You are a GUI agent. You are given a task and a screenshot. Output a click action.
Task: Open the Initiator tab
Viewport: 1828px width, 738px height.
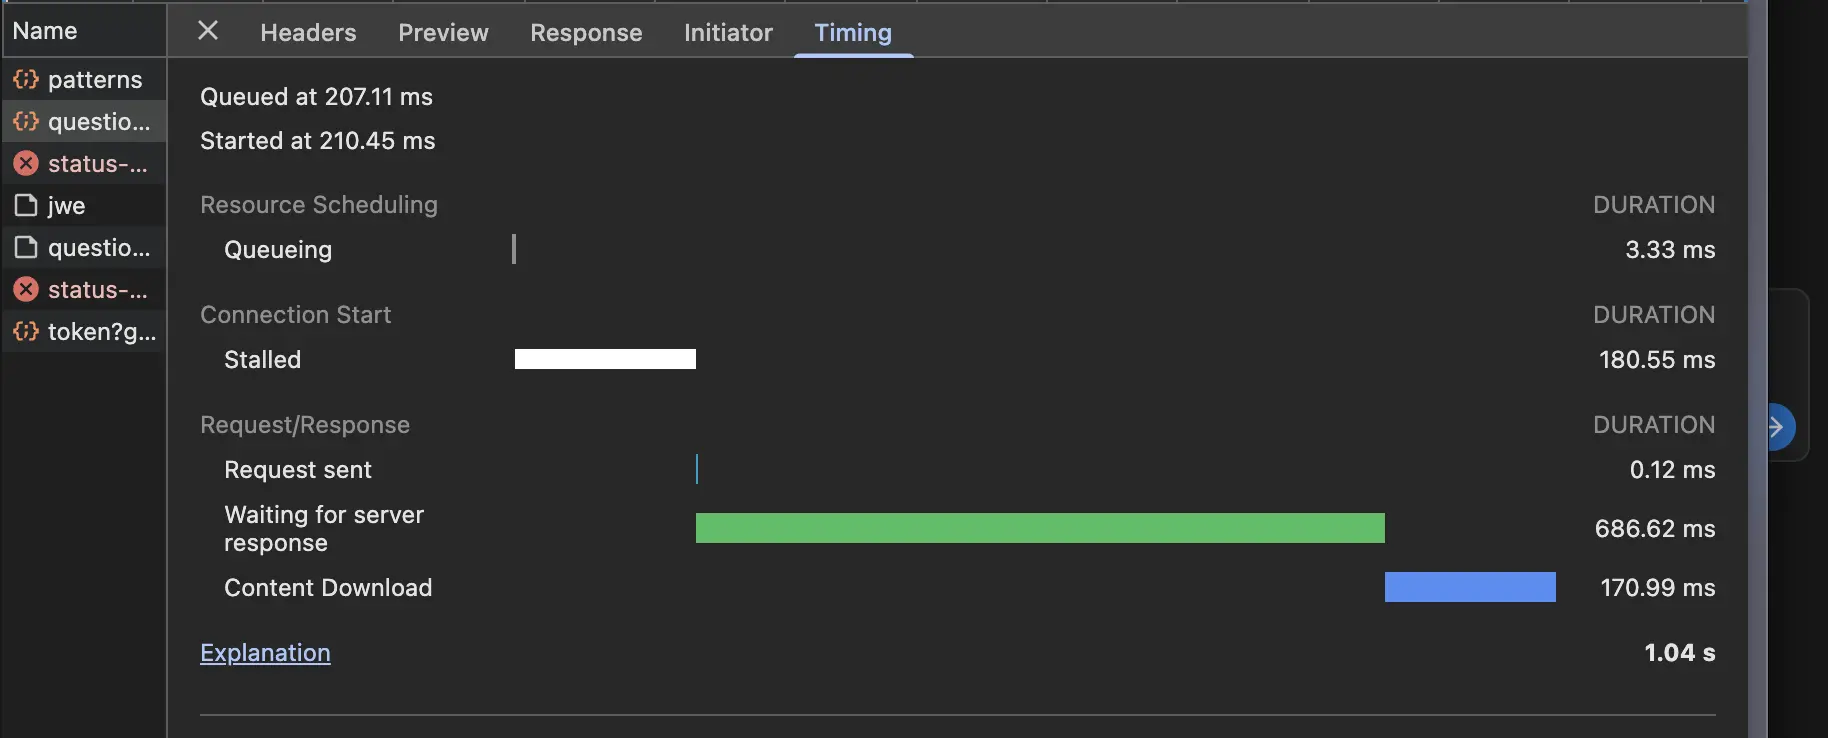point(728,33)
